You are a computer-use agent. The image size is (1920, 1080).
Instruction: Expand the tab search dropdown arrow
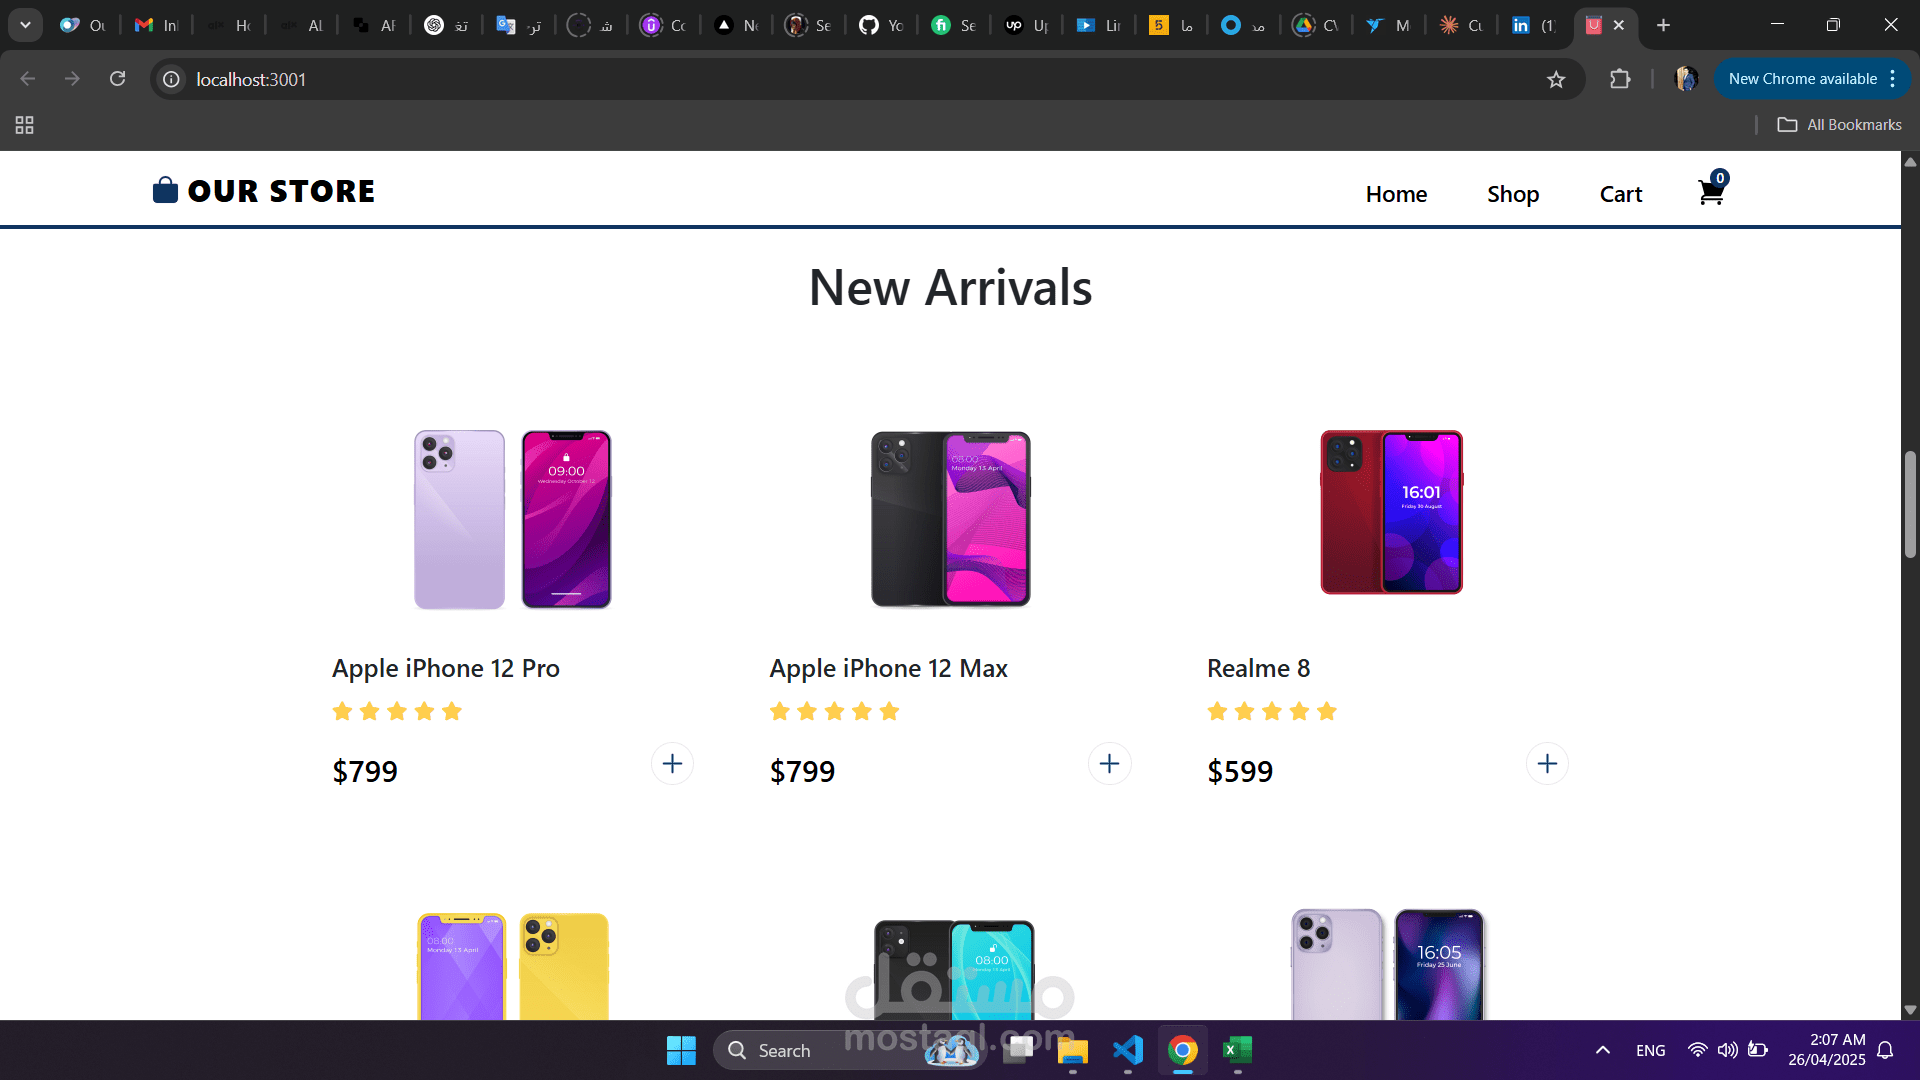click(x=25, y=25)
